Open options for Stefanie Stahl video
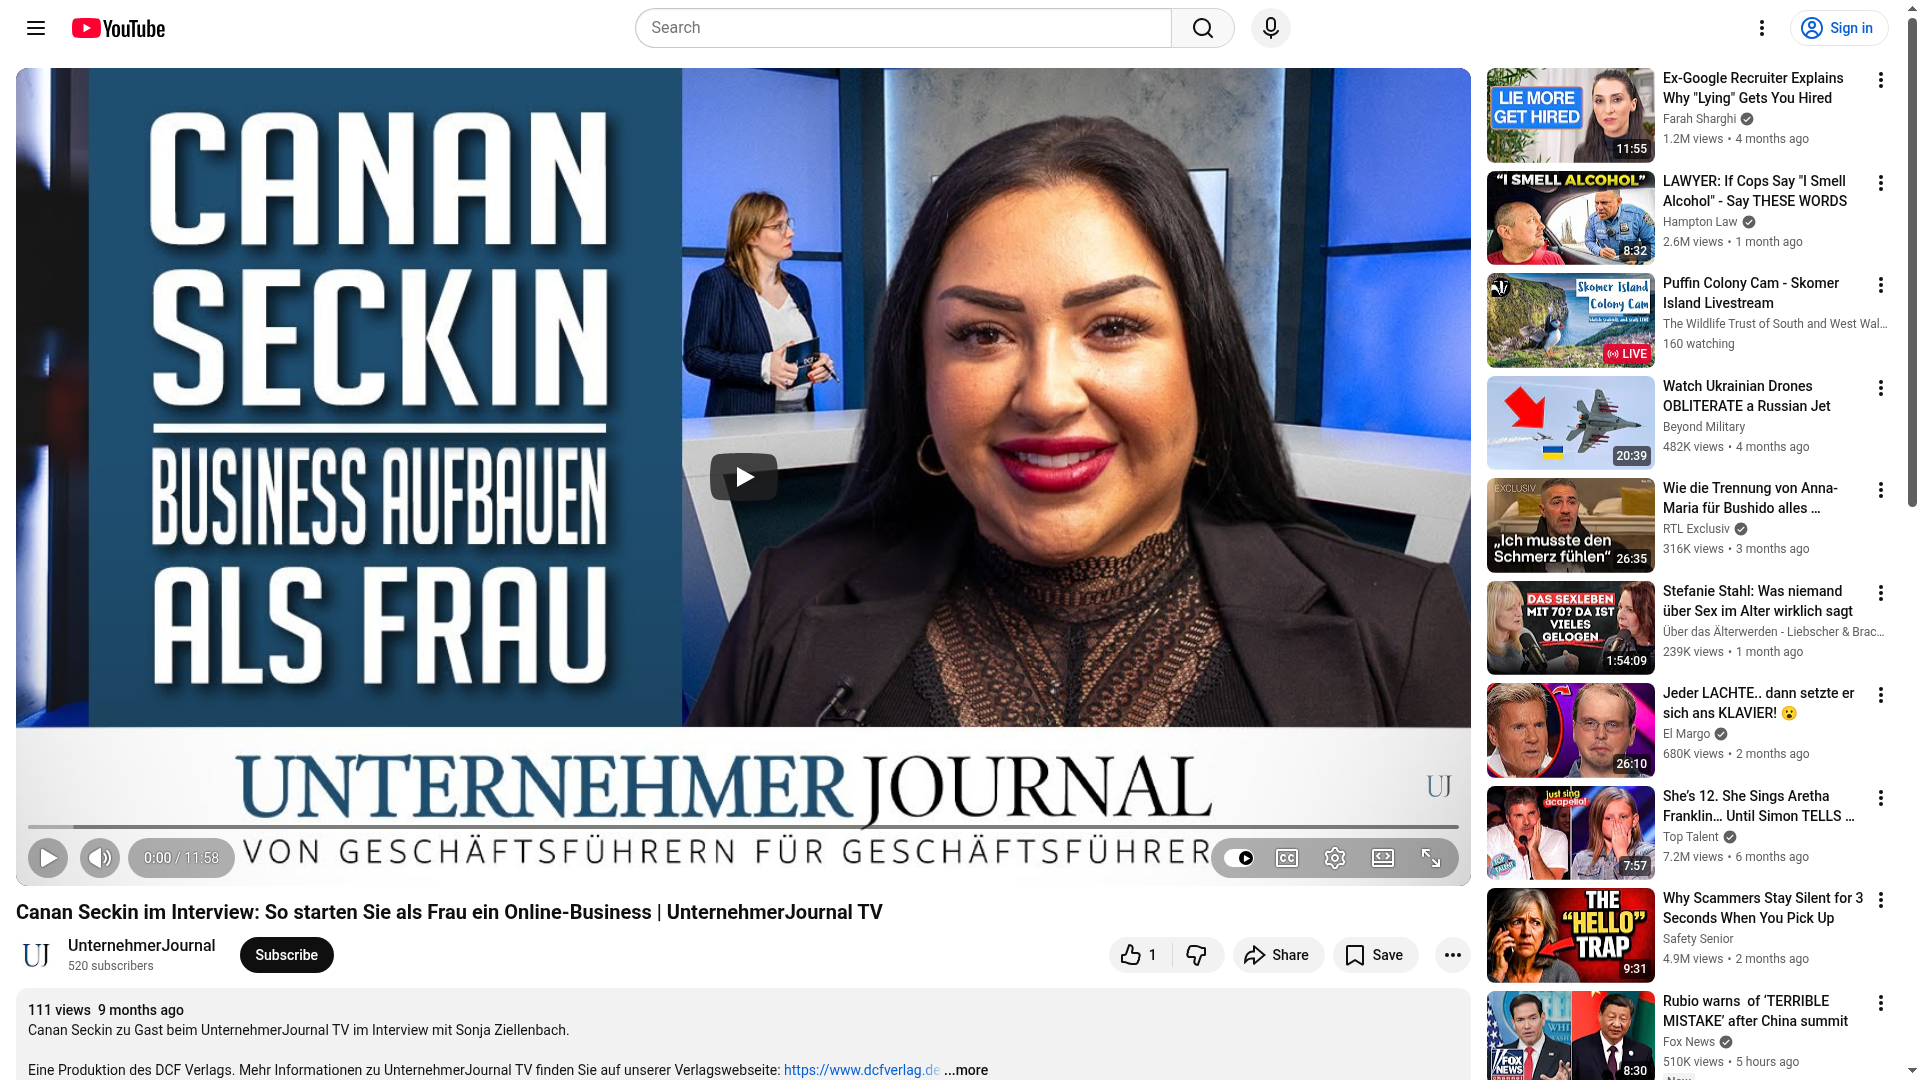 [1880, 593]
